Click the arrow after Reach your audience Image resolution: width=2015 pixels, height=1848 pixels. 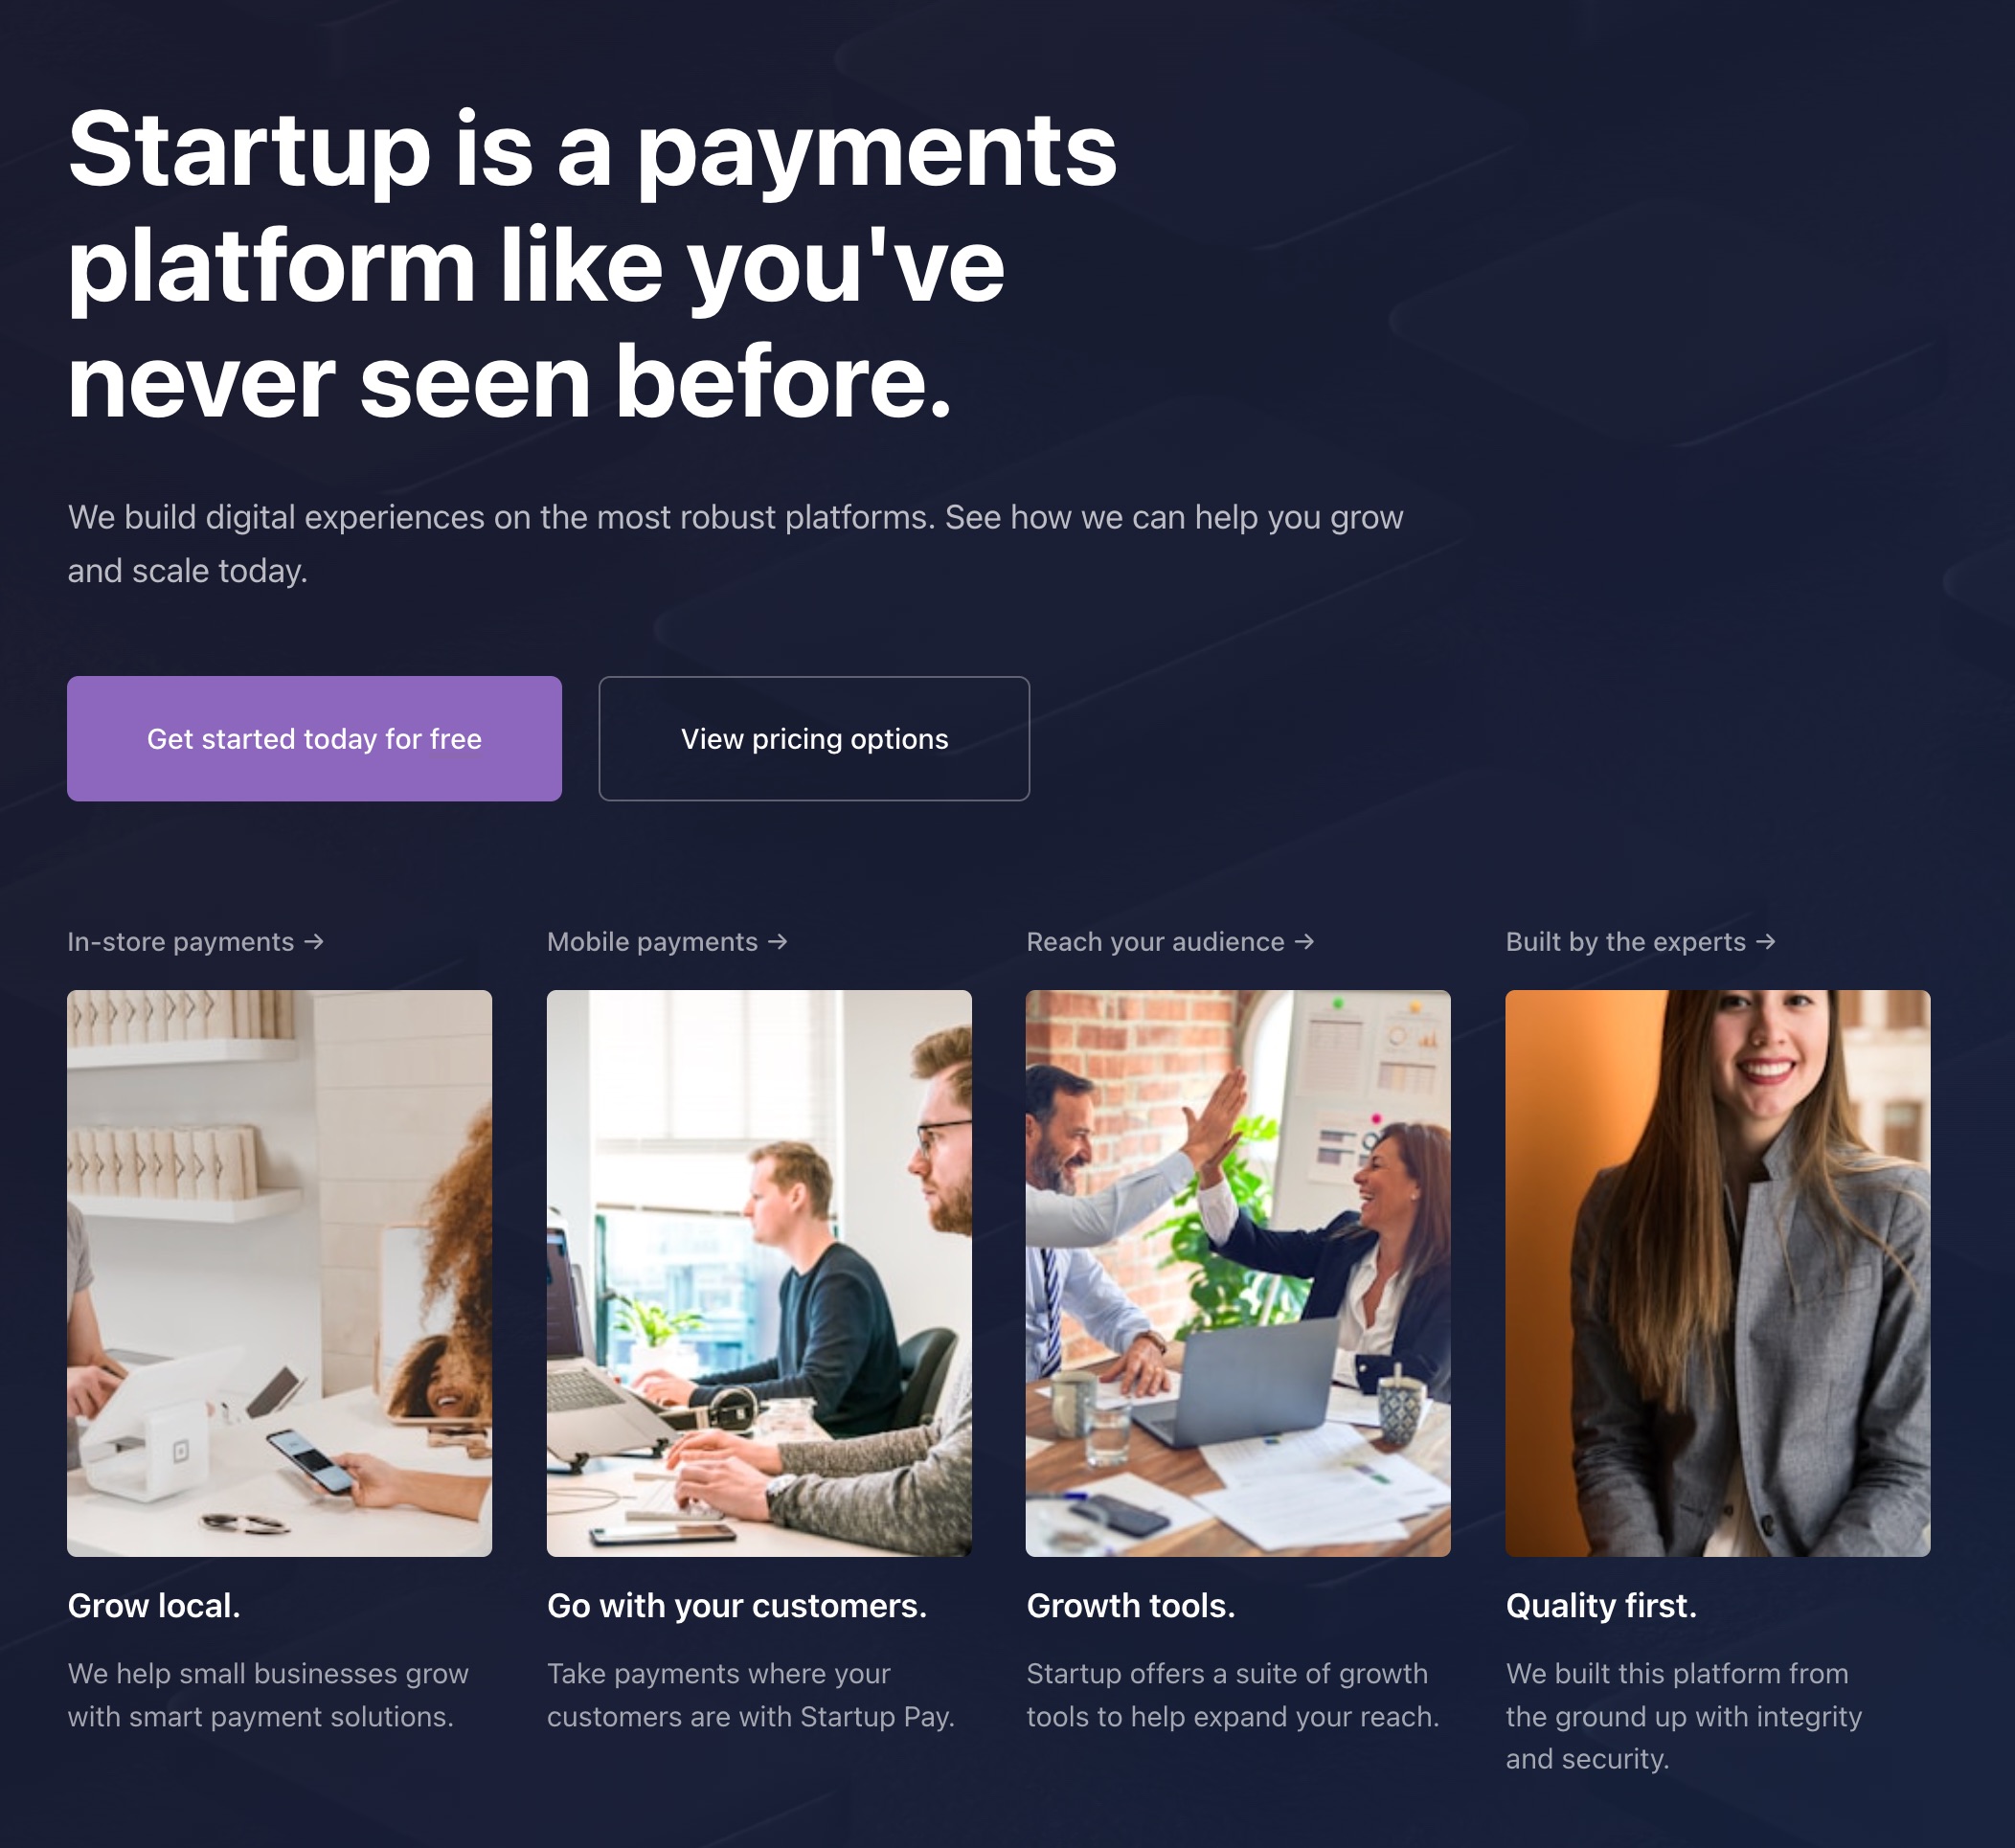[1304, 942]
